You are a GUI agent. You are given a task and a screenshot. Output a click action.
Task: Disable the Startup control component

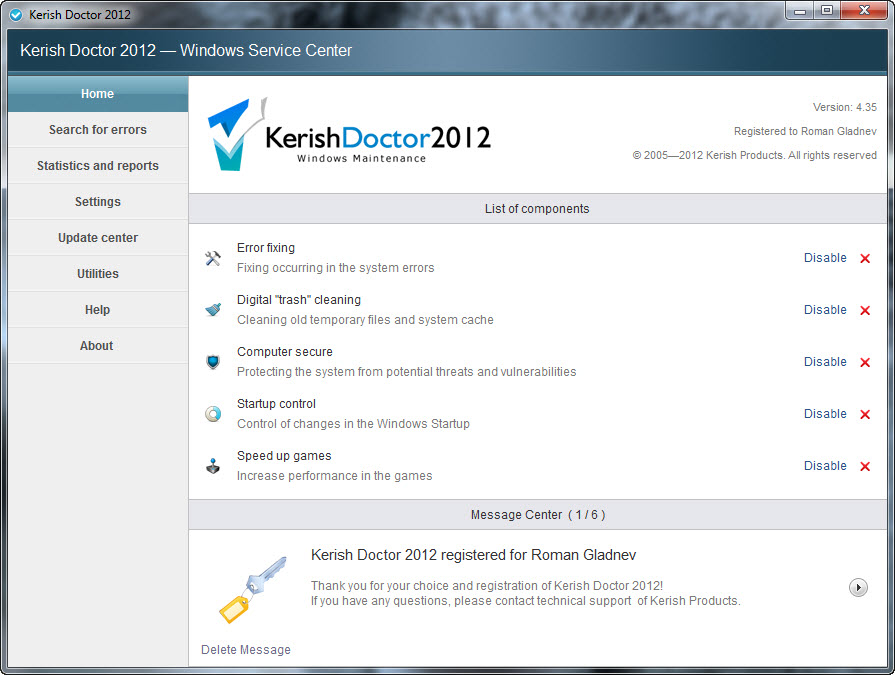(x=825, y=414)
